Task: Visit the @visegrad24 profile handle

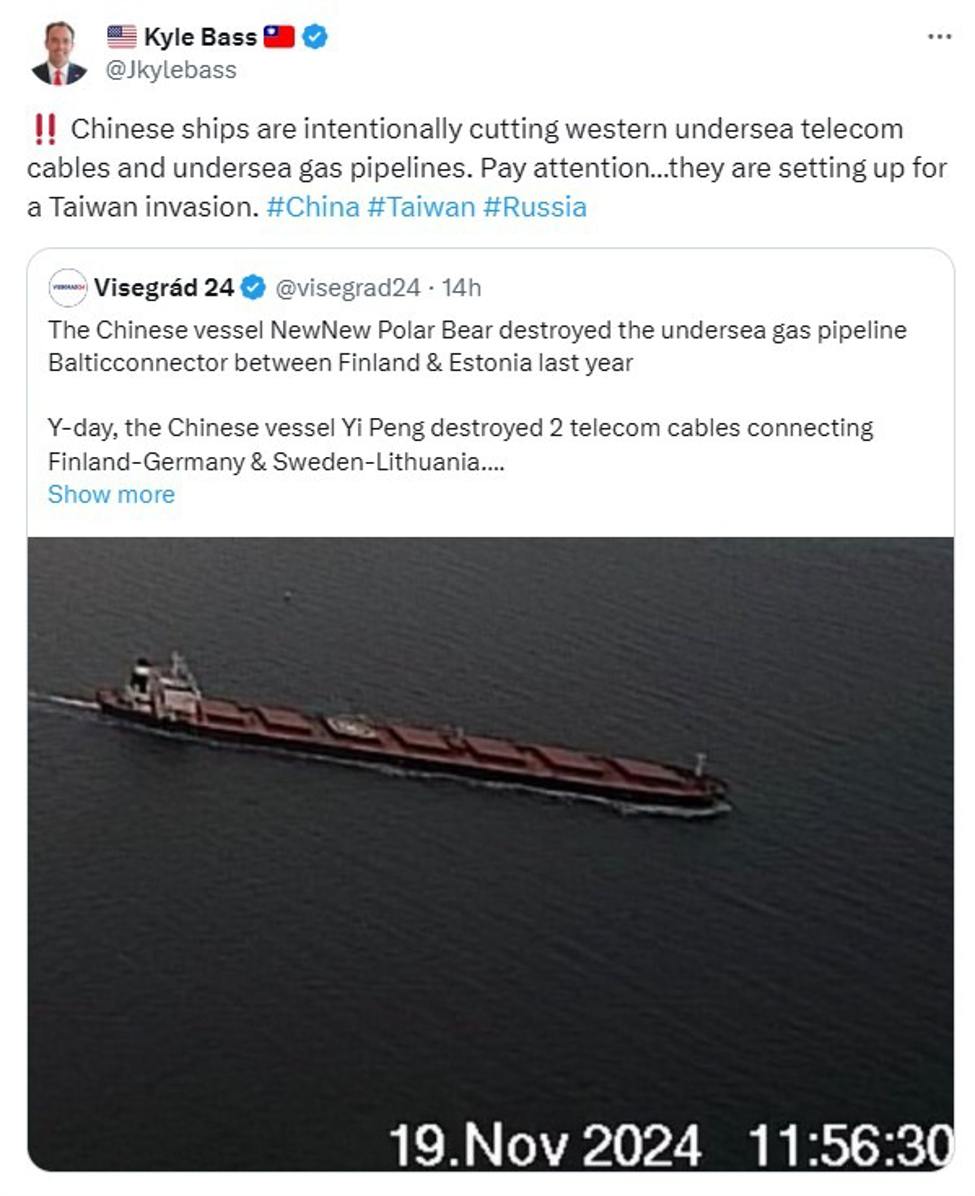Action: coord(352,286)
